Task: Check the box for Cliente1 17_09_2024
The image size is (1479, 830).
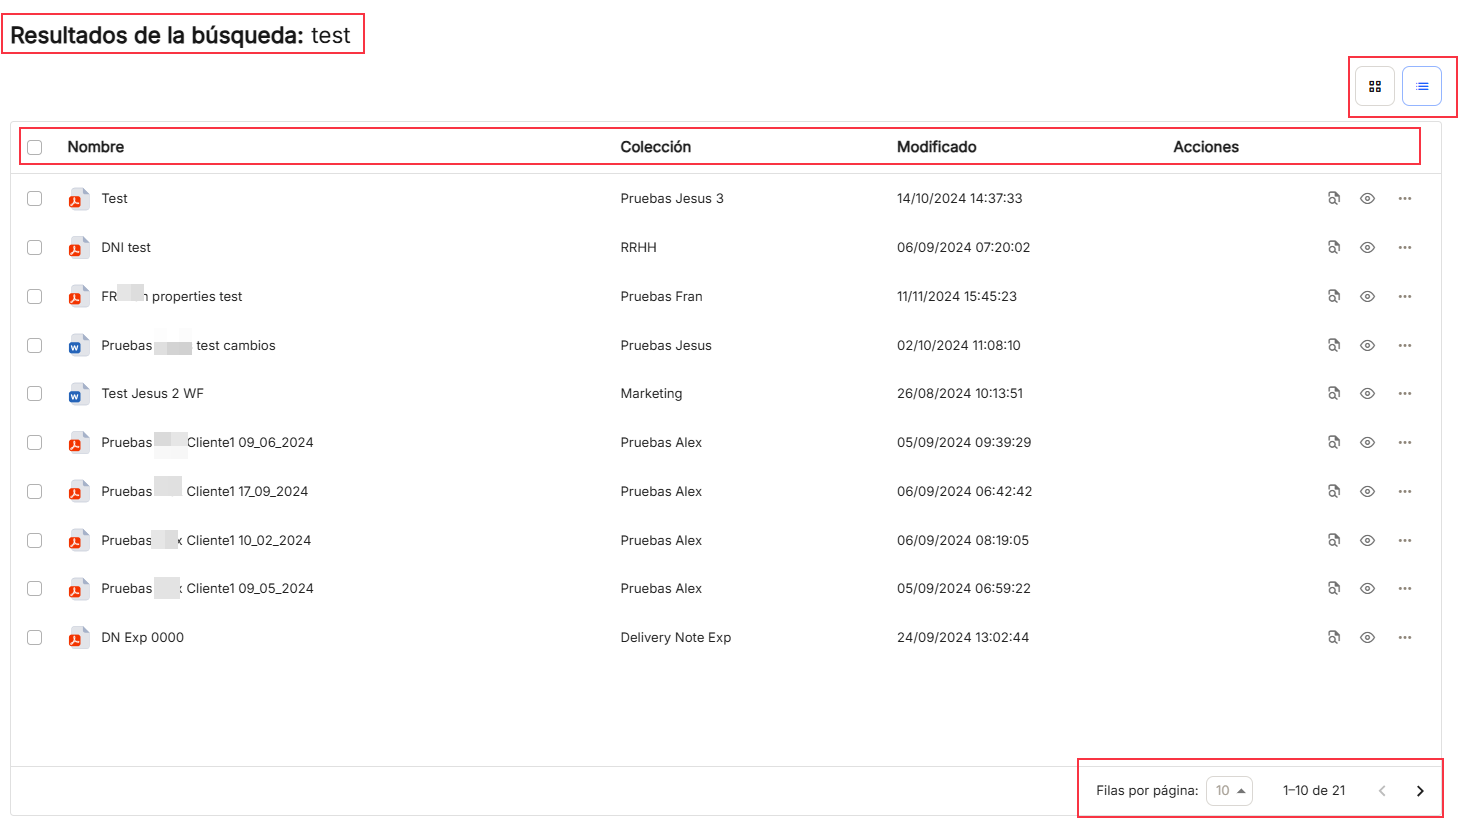Action: [35, 491]
